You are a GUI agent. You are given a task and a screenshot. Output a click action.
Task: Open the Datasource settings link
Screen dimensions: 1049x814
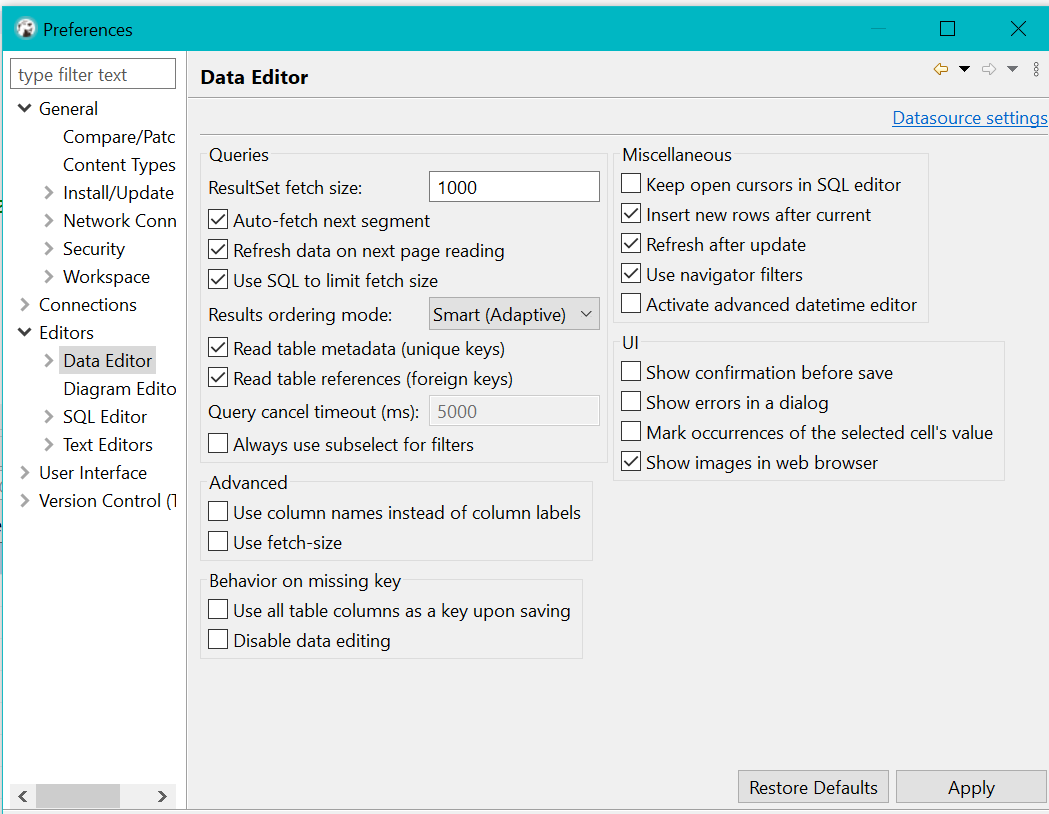(968, 117)
